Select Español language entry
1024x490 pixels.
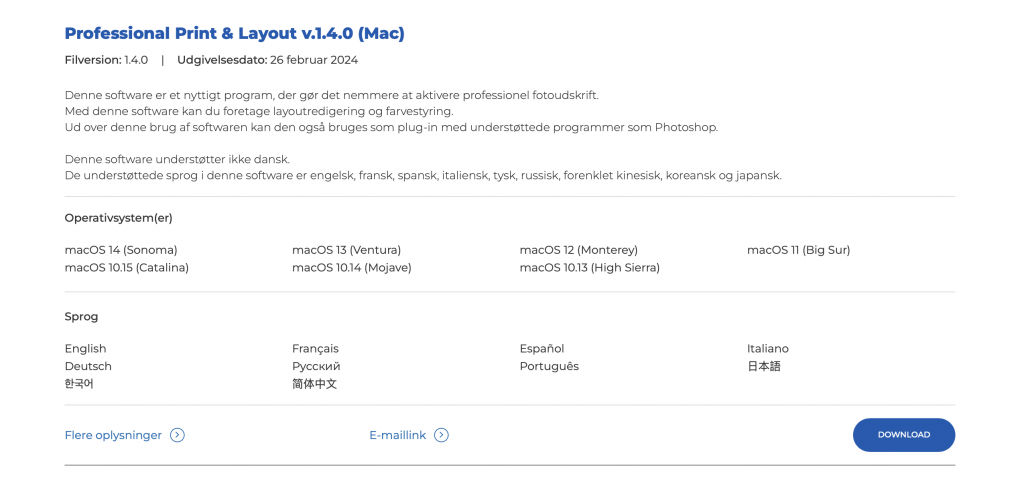click(542, 349)
